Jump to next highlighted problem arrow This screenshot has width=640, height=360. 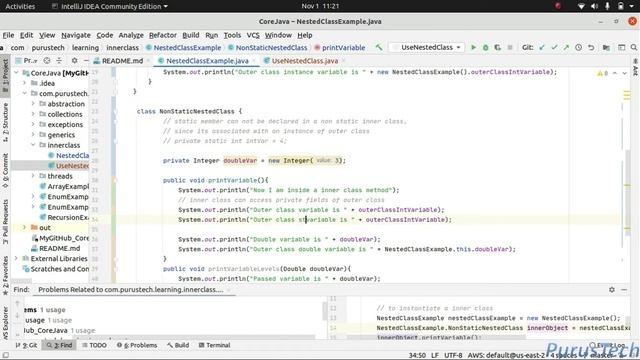point(624,73)
